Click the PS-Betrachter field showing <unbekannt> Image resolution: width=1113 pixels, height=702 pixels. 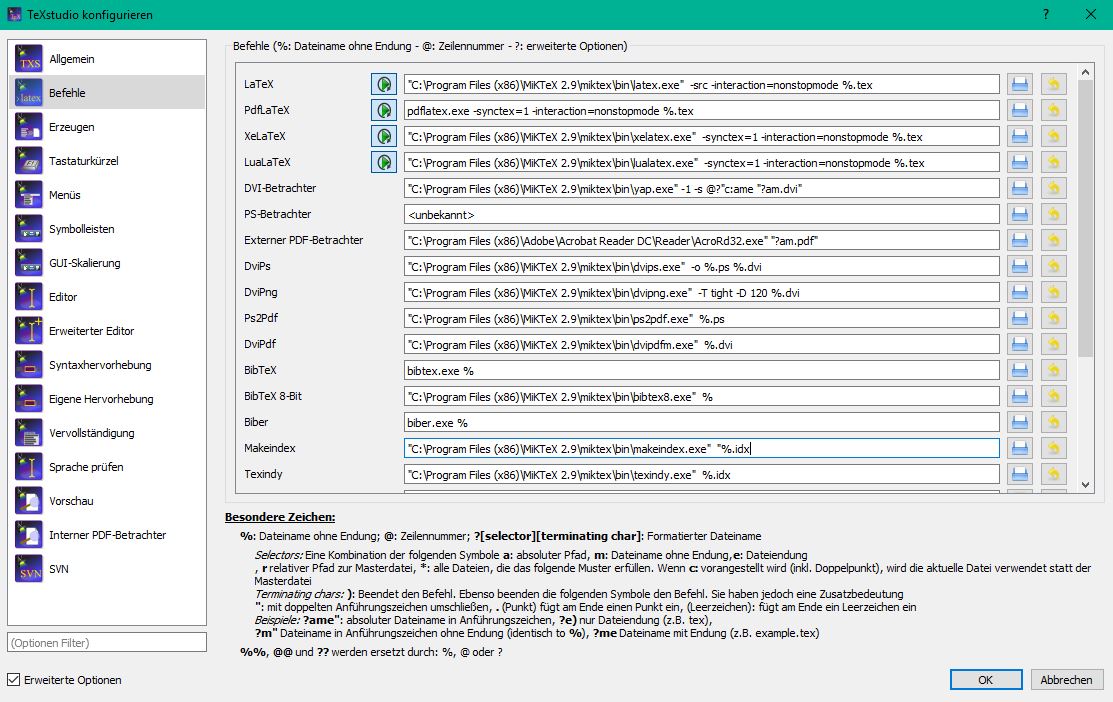(701, 214)
